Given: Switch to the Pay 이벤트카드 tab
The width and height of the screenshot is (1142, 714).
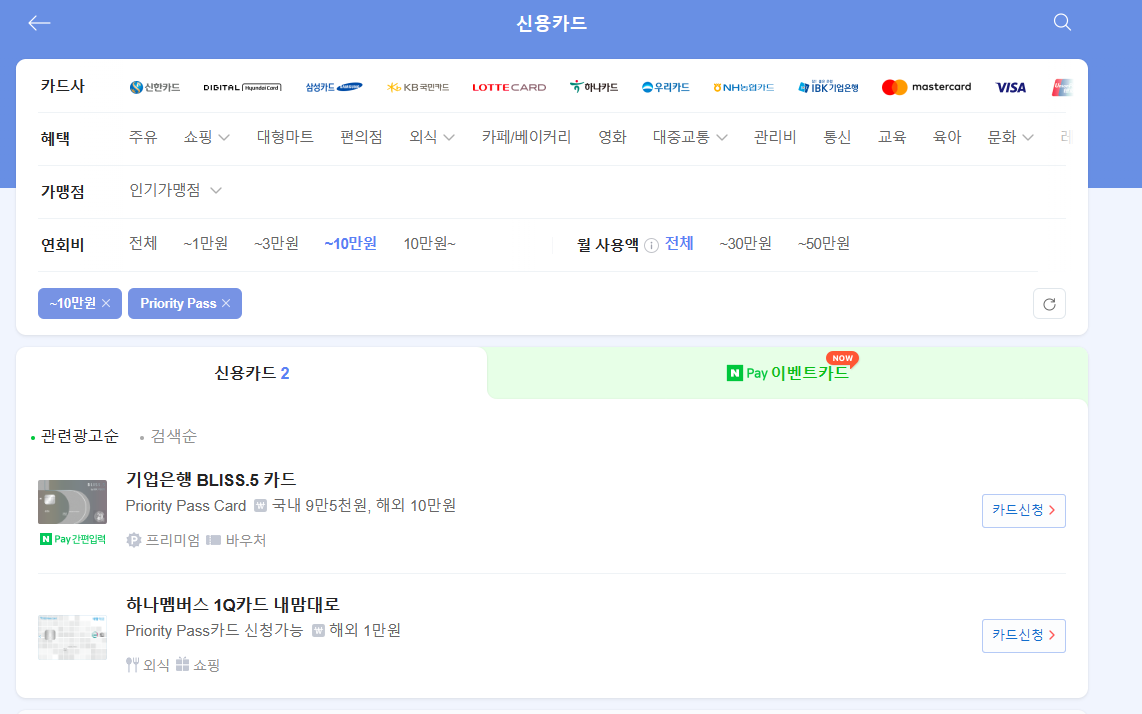Looking at the screenshot, I should click(x=787, y=373).
